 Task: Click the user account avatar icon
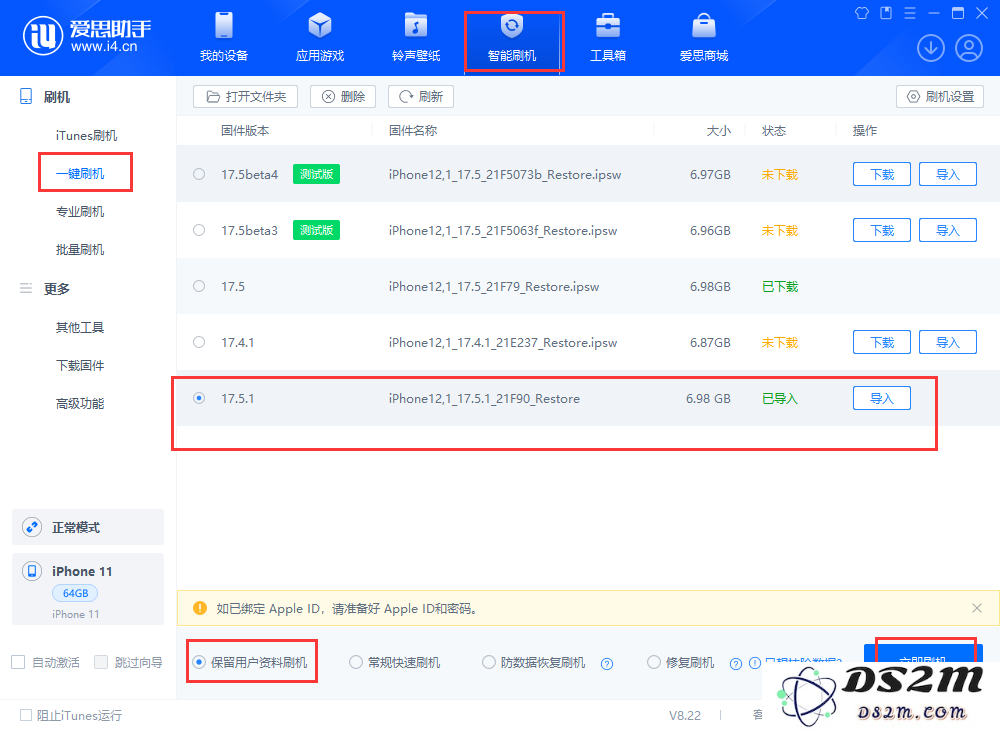pos(969,48)
